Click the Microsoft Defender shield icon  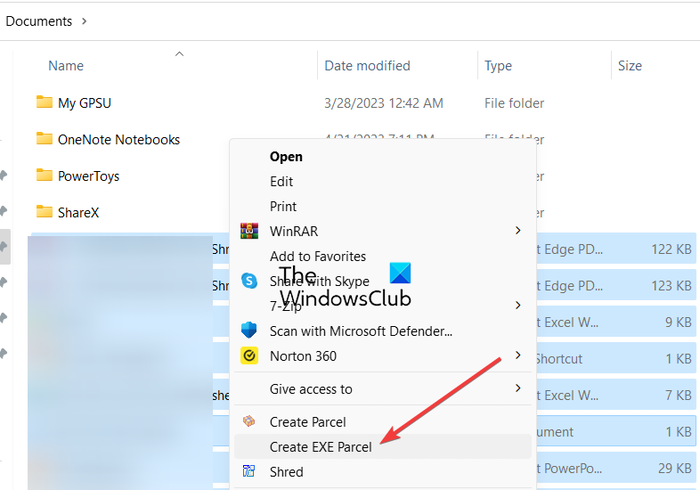pos(249,330)
